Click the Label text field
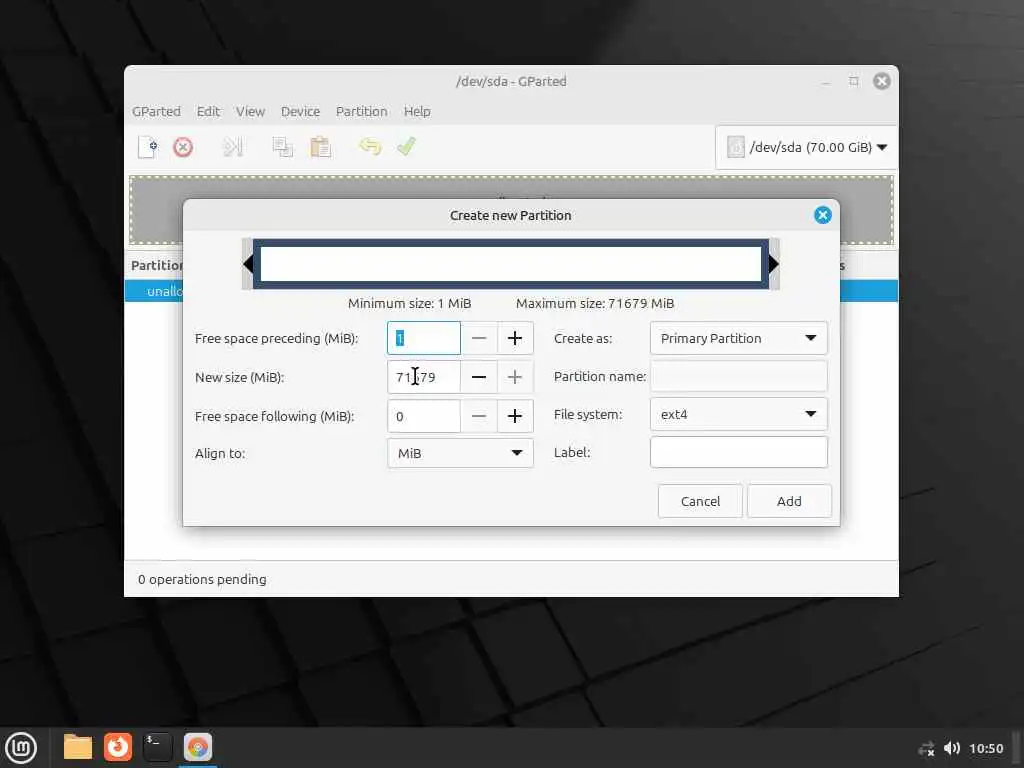This screenshot has width=1024, height=768. pos(739,452)
